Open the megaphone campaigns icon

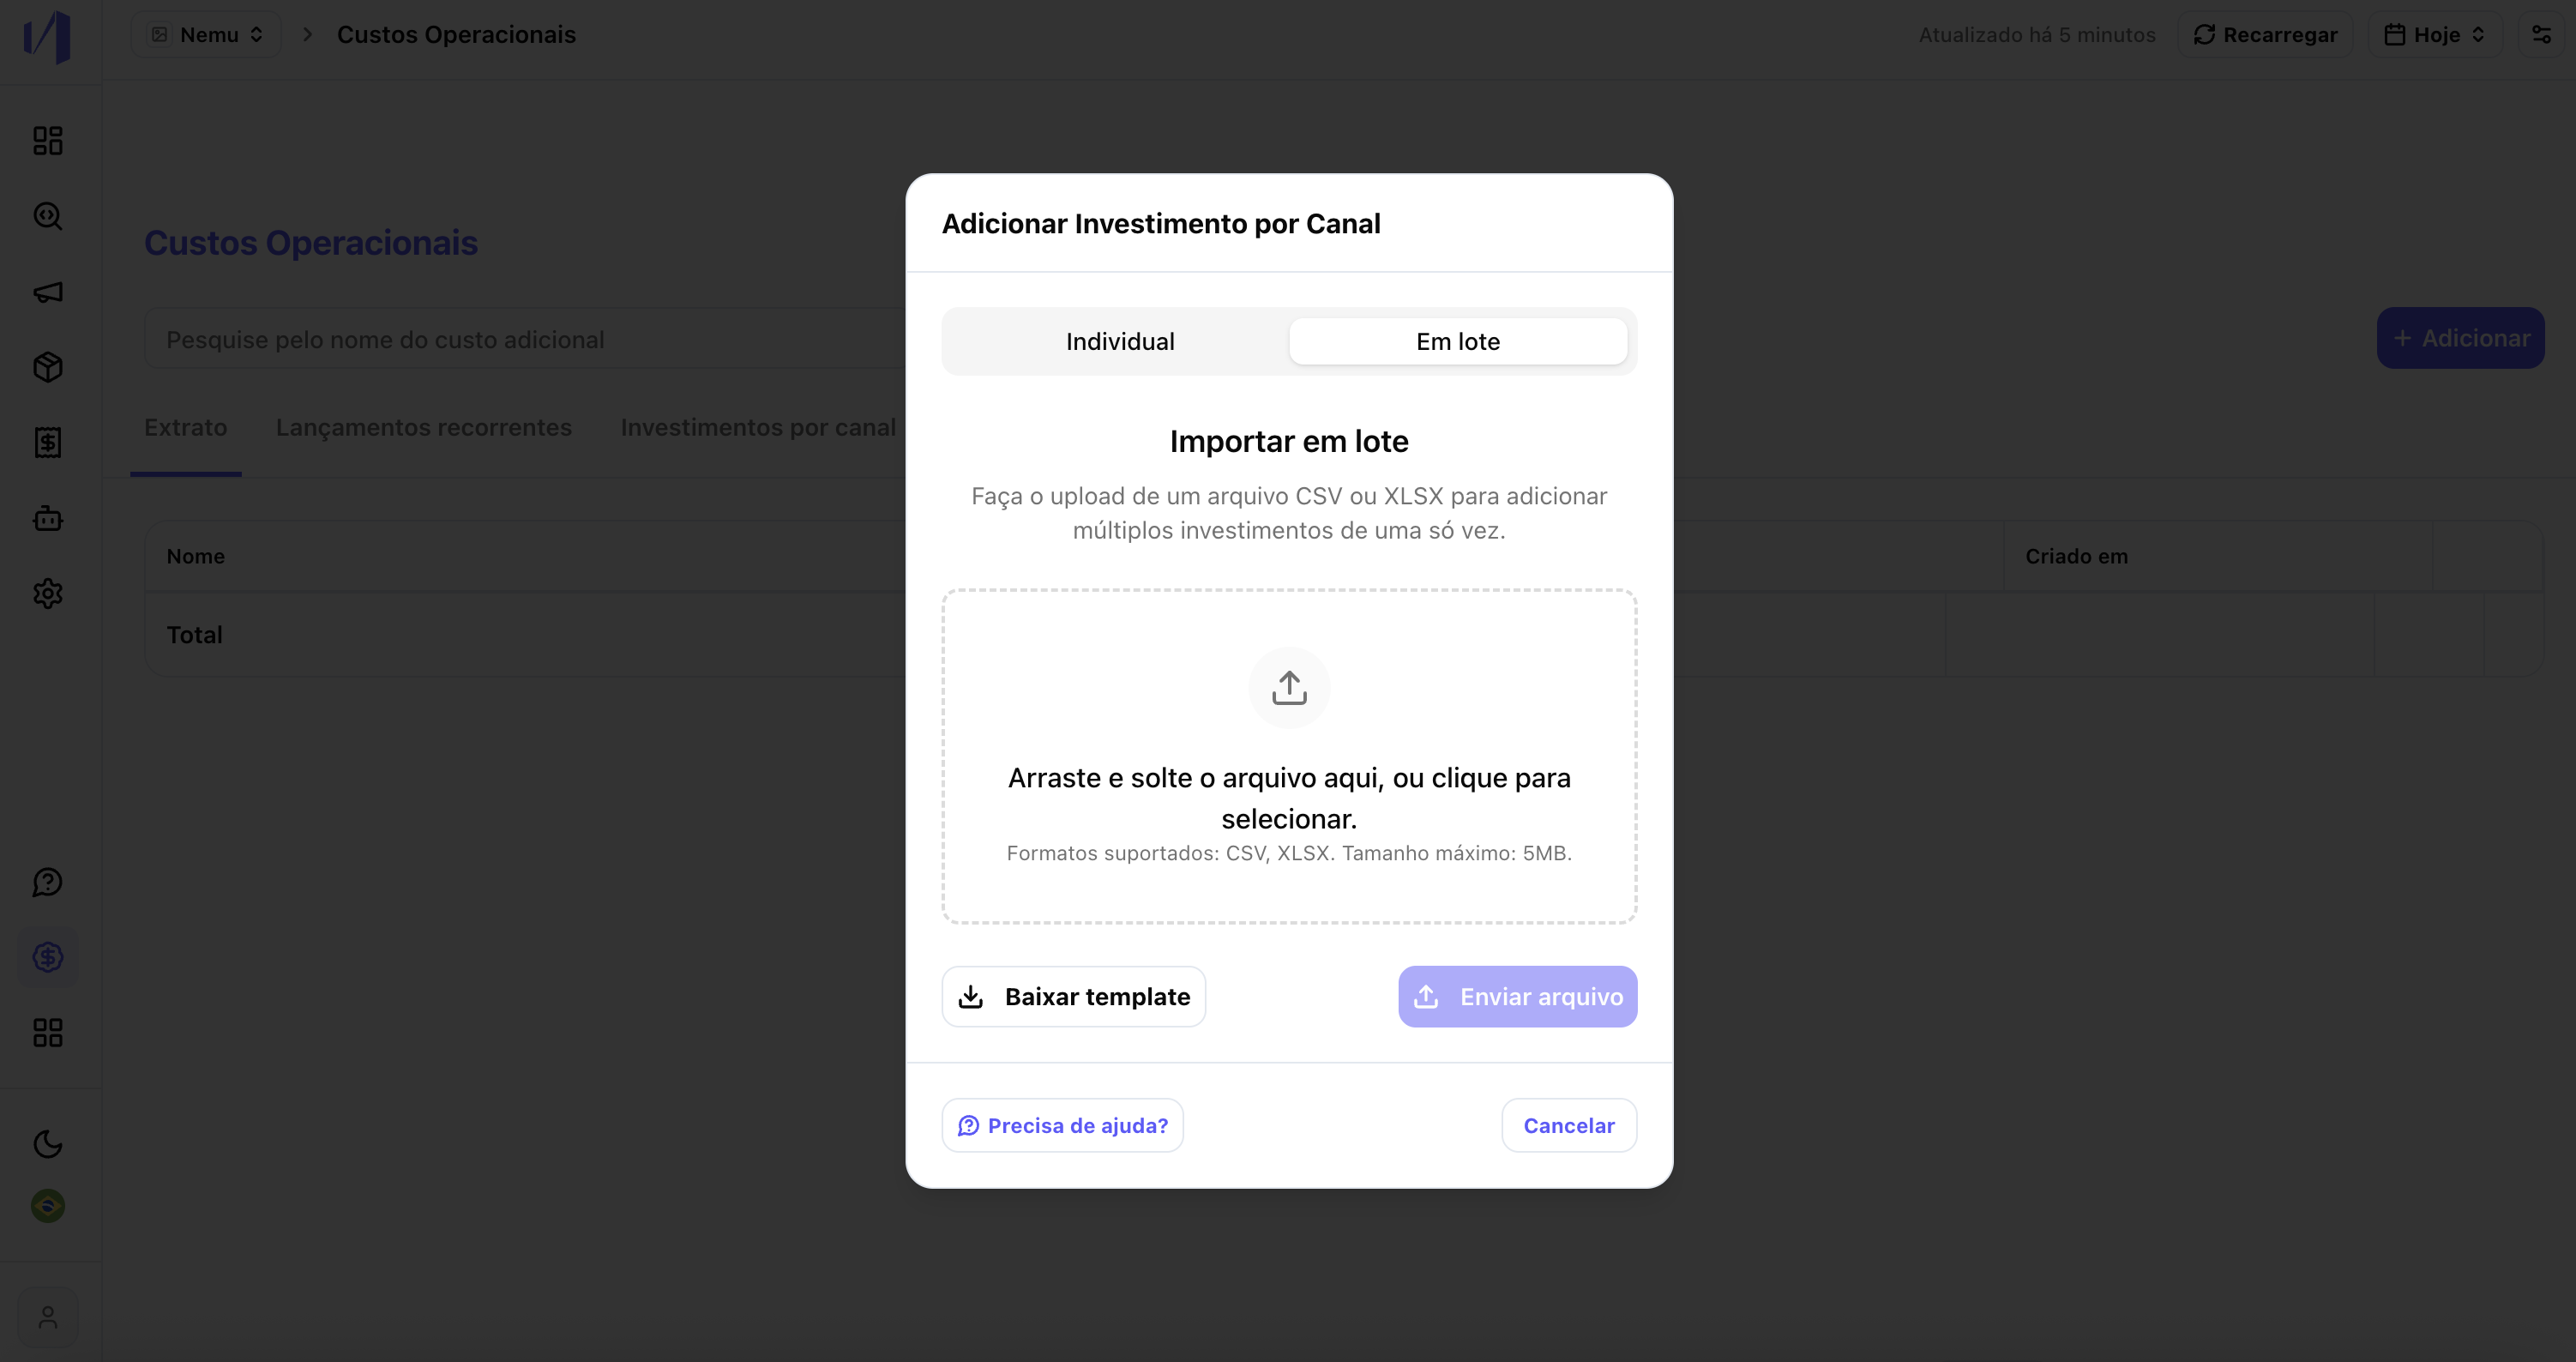click(48, 292)
